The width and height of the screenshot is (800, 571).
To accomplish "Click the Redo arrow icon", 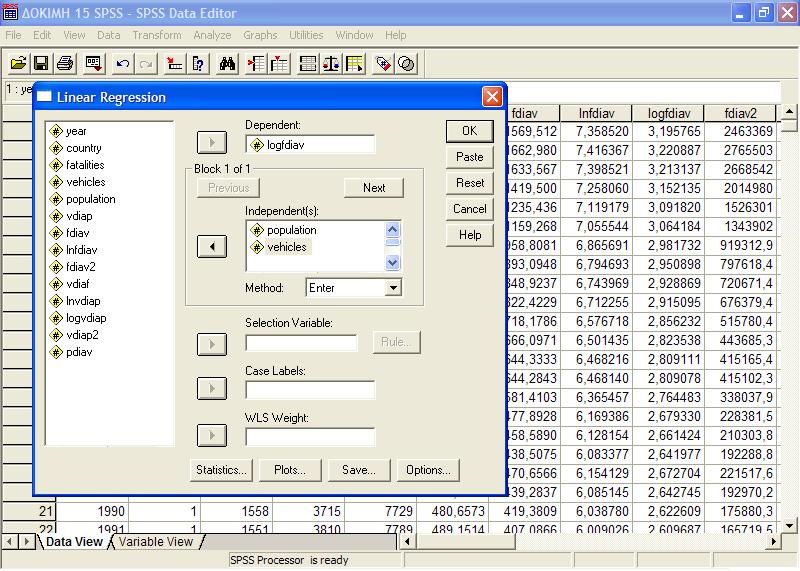I will tap(146, 64).
